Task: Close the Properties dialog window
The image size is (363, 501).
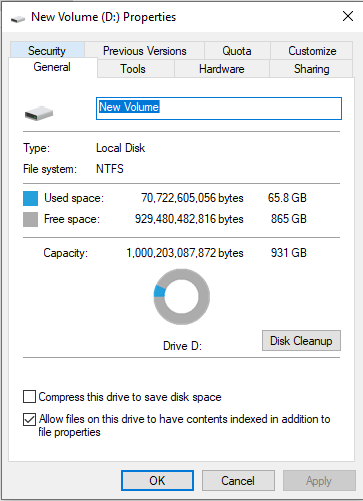Action: pos(348,16)
